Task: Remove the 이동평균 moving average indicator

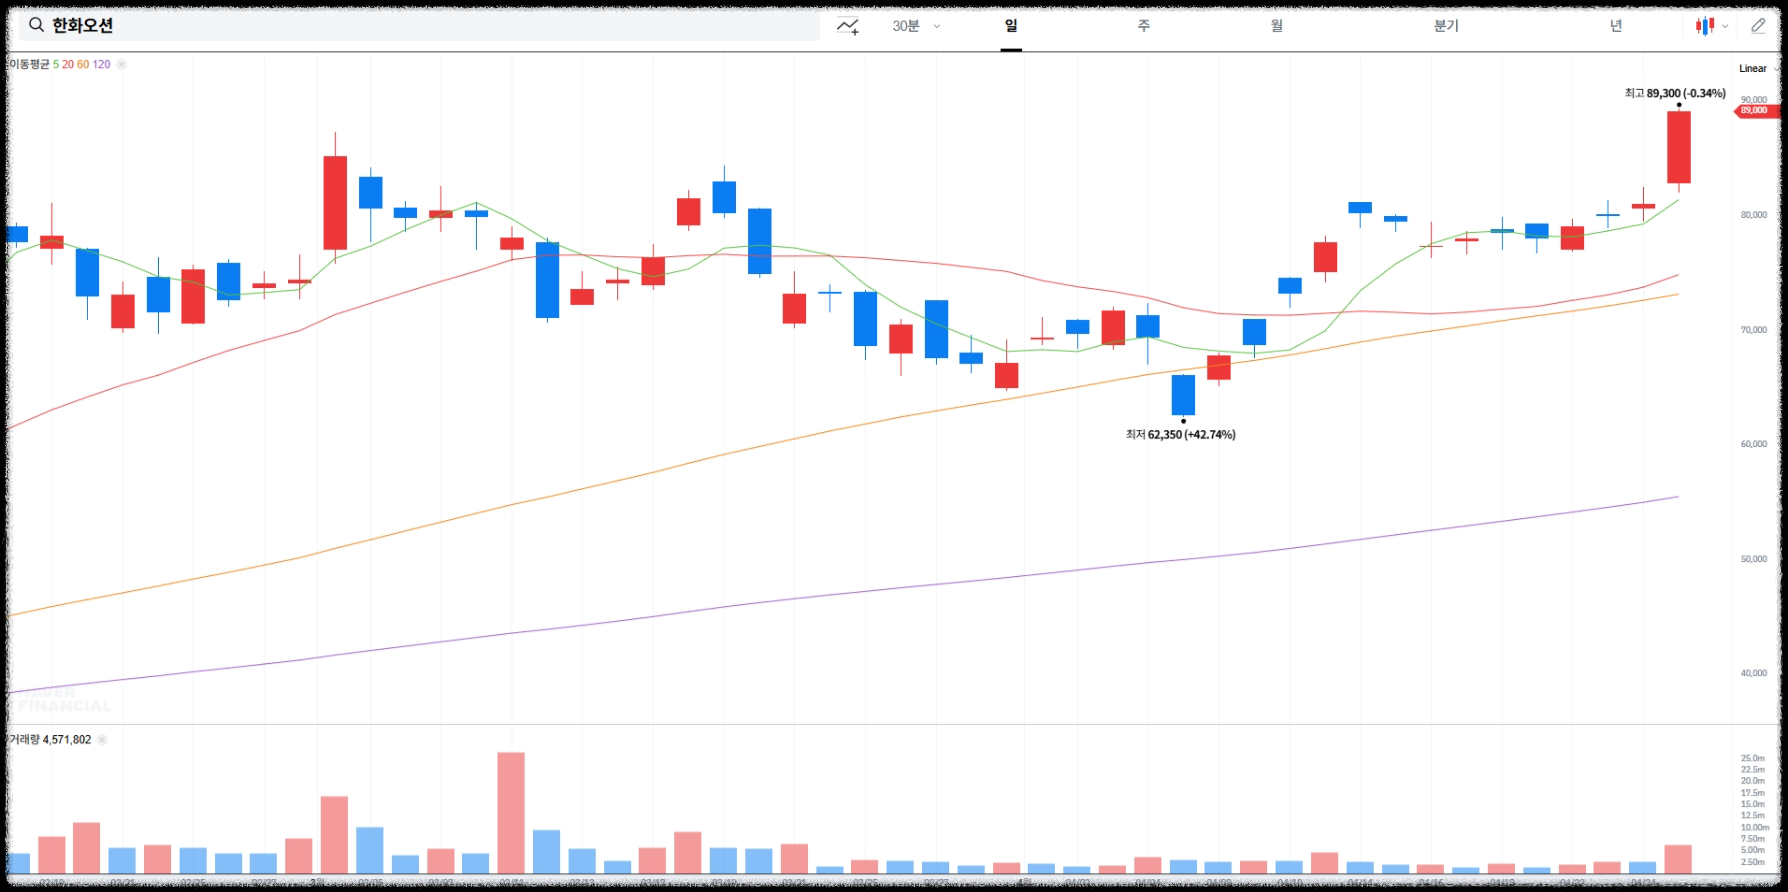Action: point(122,64)
